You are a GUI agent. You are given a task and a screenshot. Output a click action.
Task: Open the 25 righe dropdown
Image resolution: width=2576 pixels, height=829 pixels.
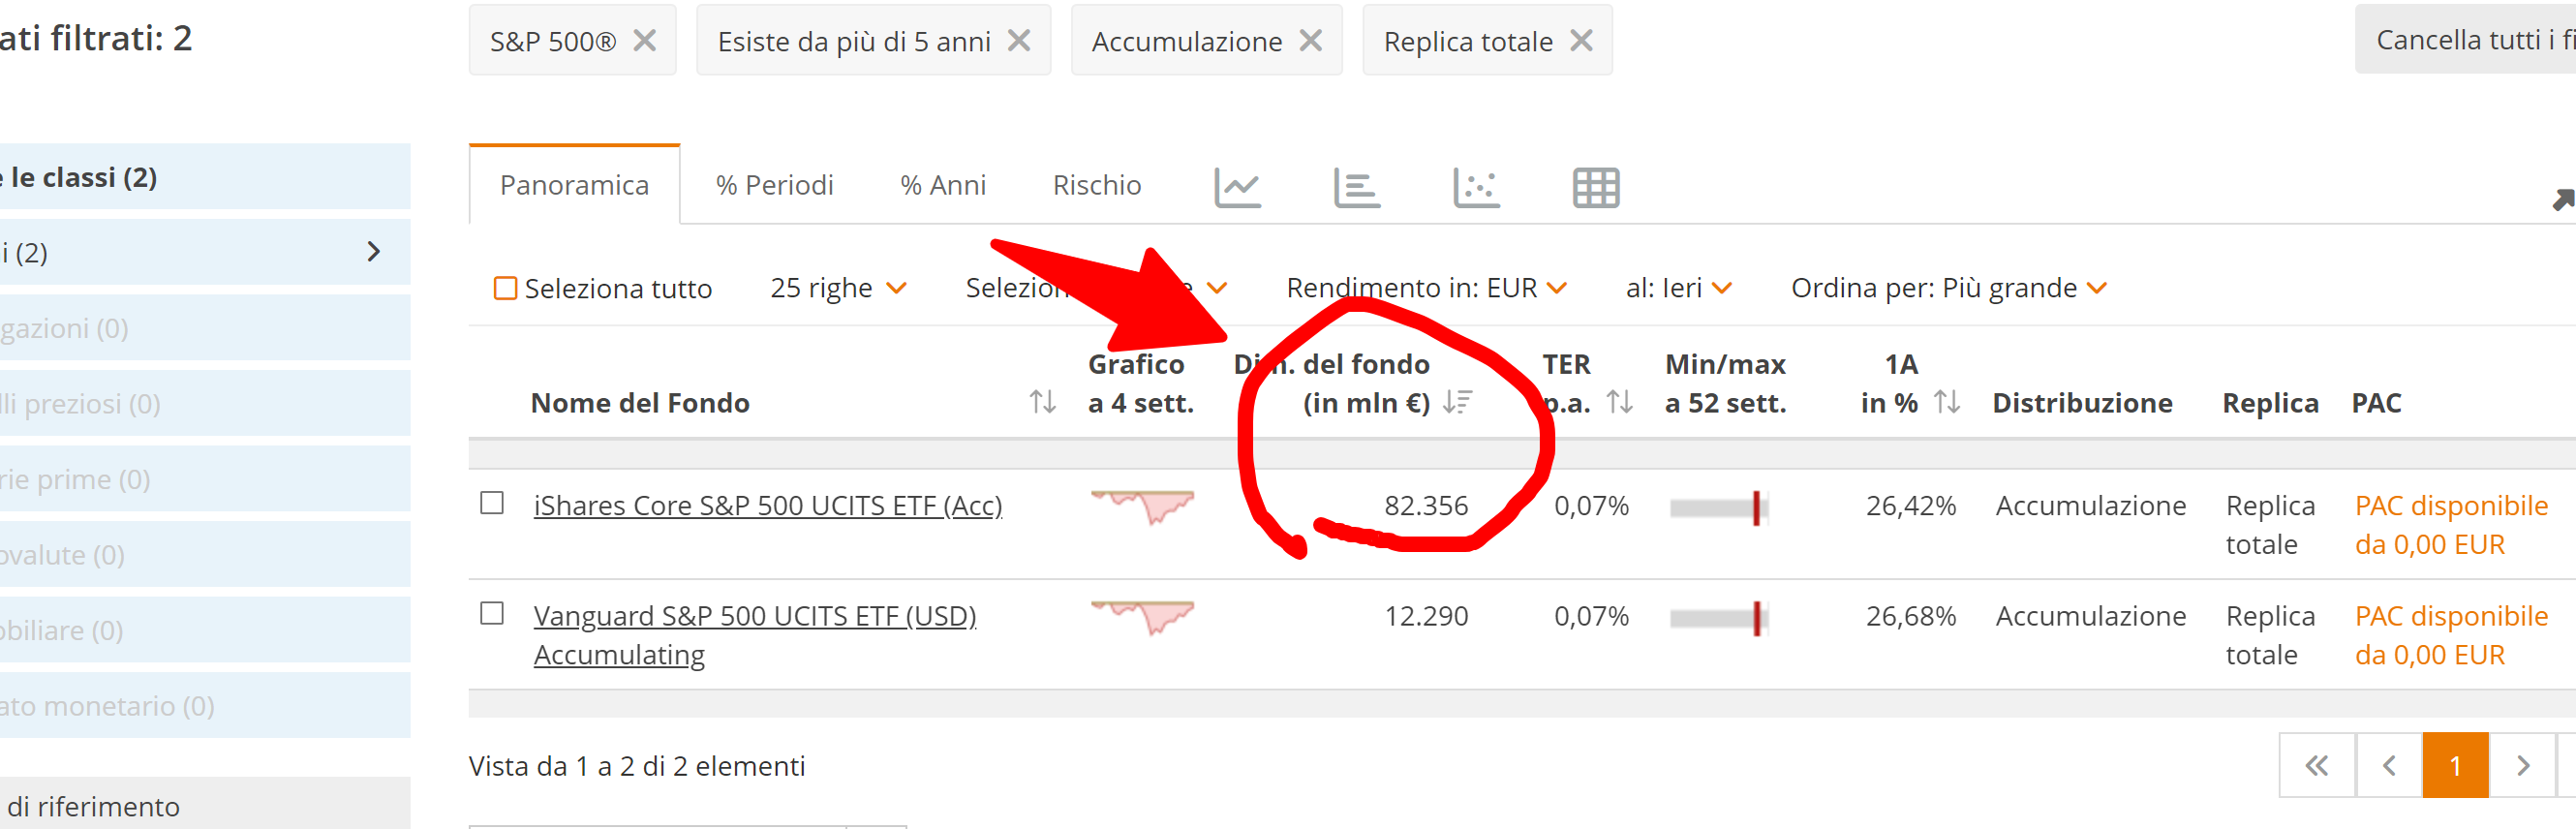pyautogui.click(x=838, y=288)
